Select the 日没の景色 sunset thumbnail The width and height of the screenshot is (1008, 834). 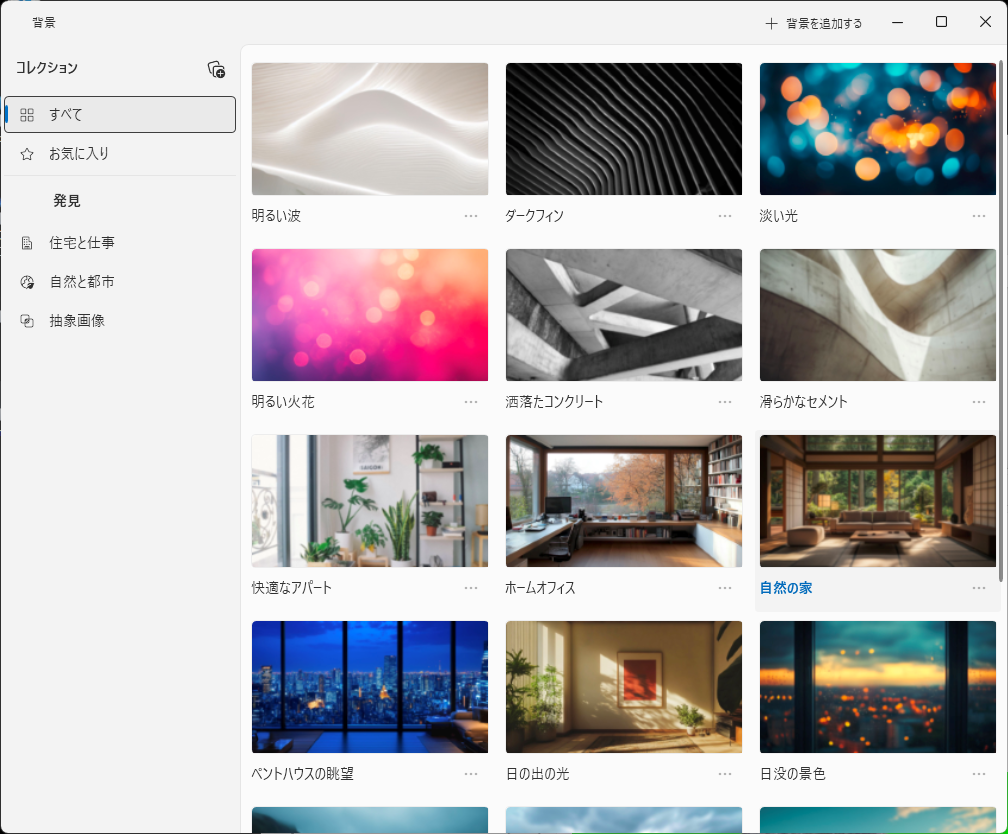[878, 687]
